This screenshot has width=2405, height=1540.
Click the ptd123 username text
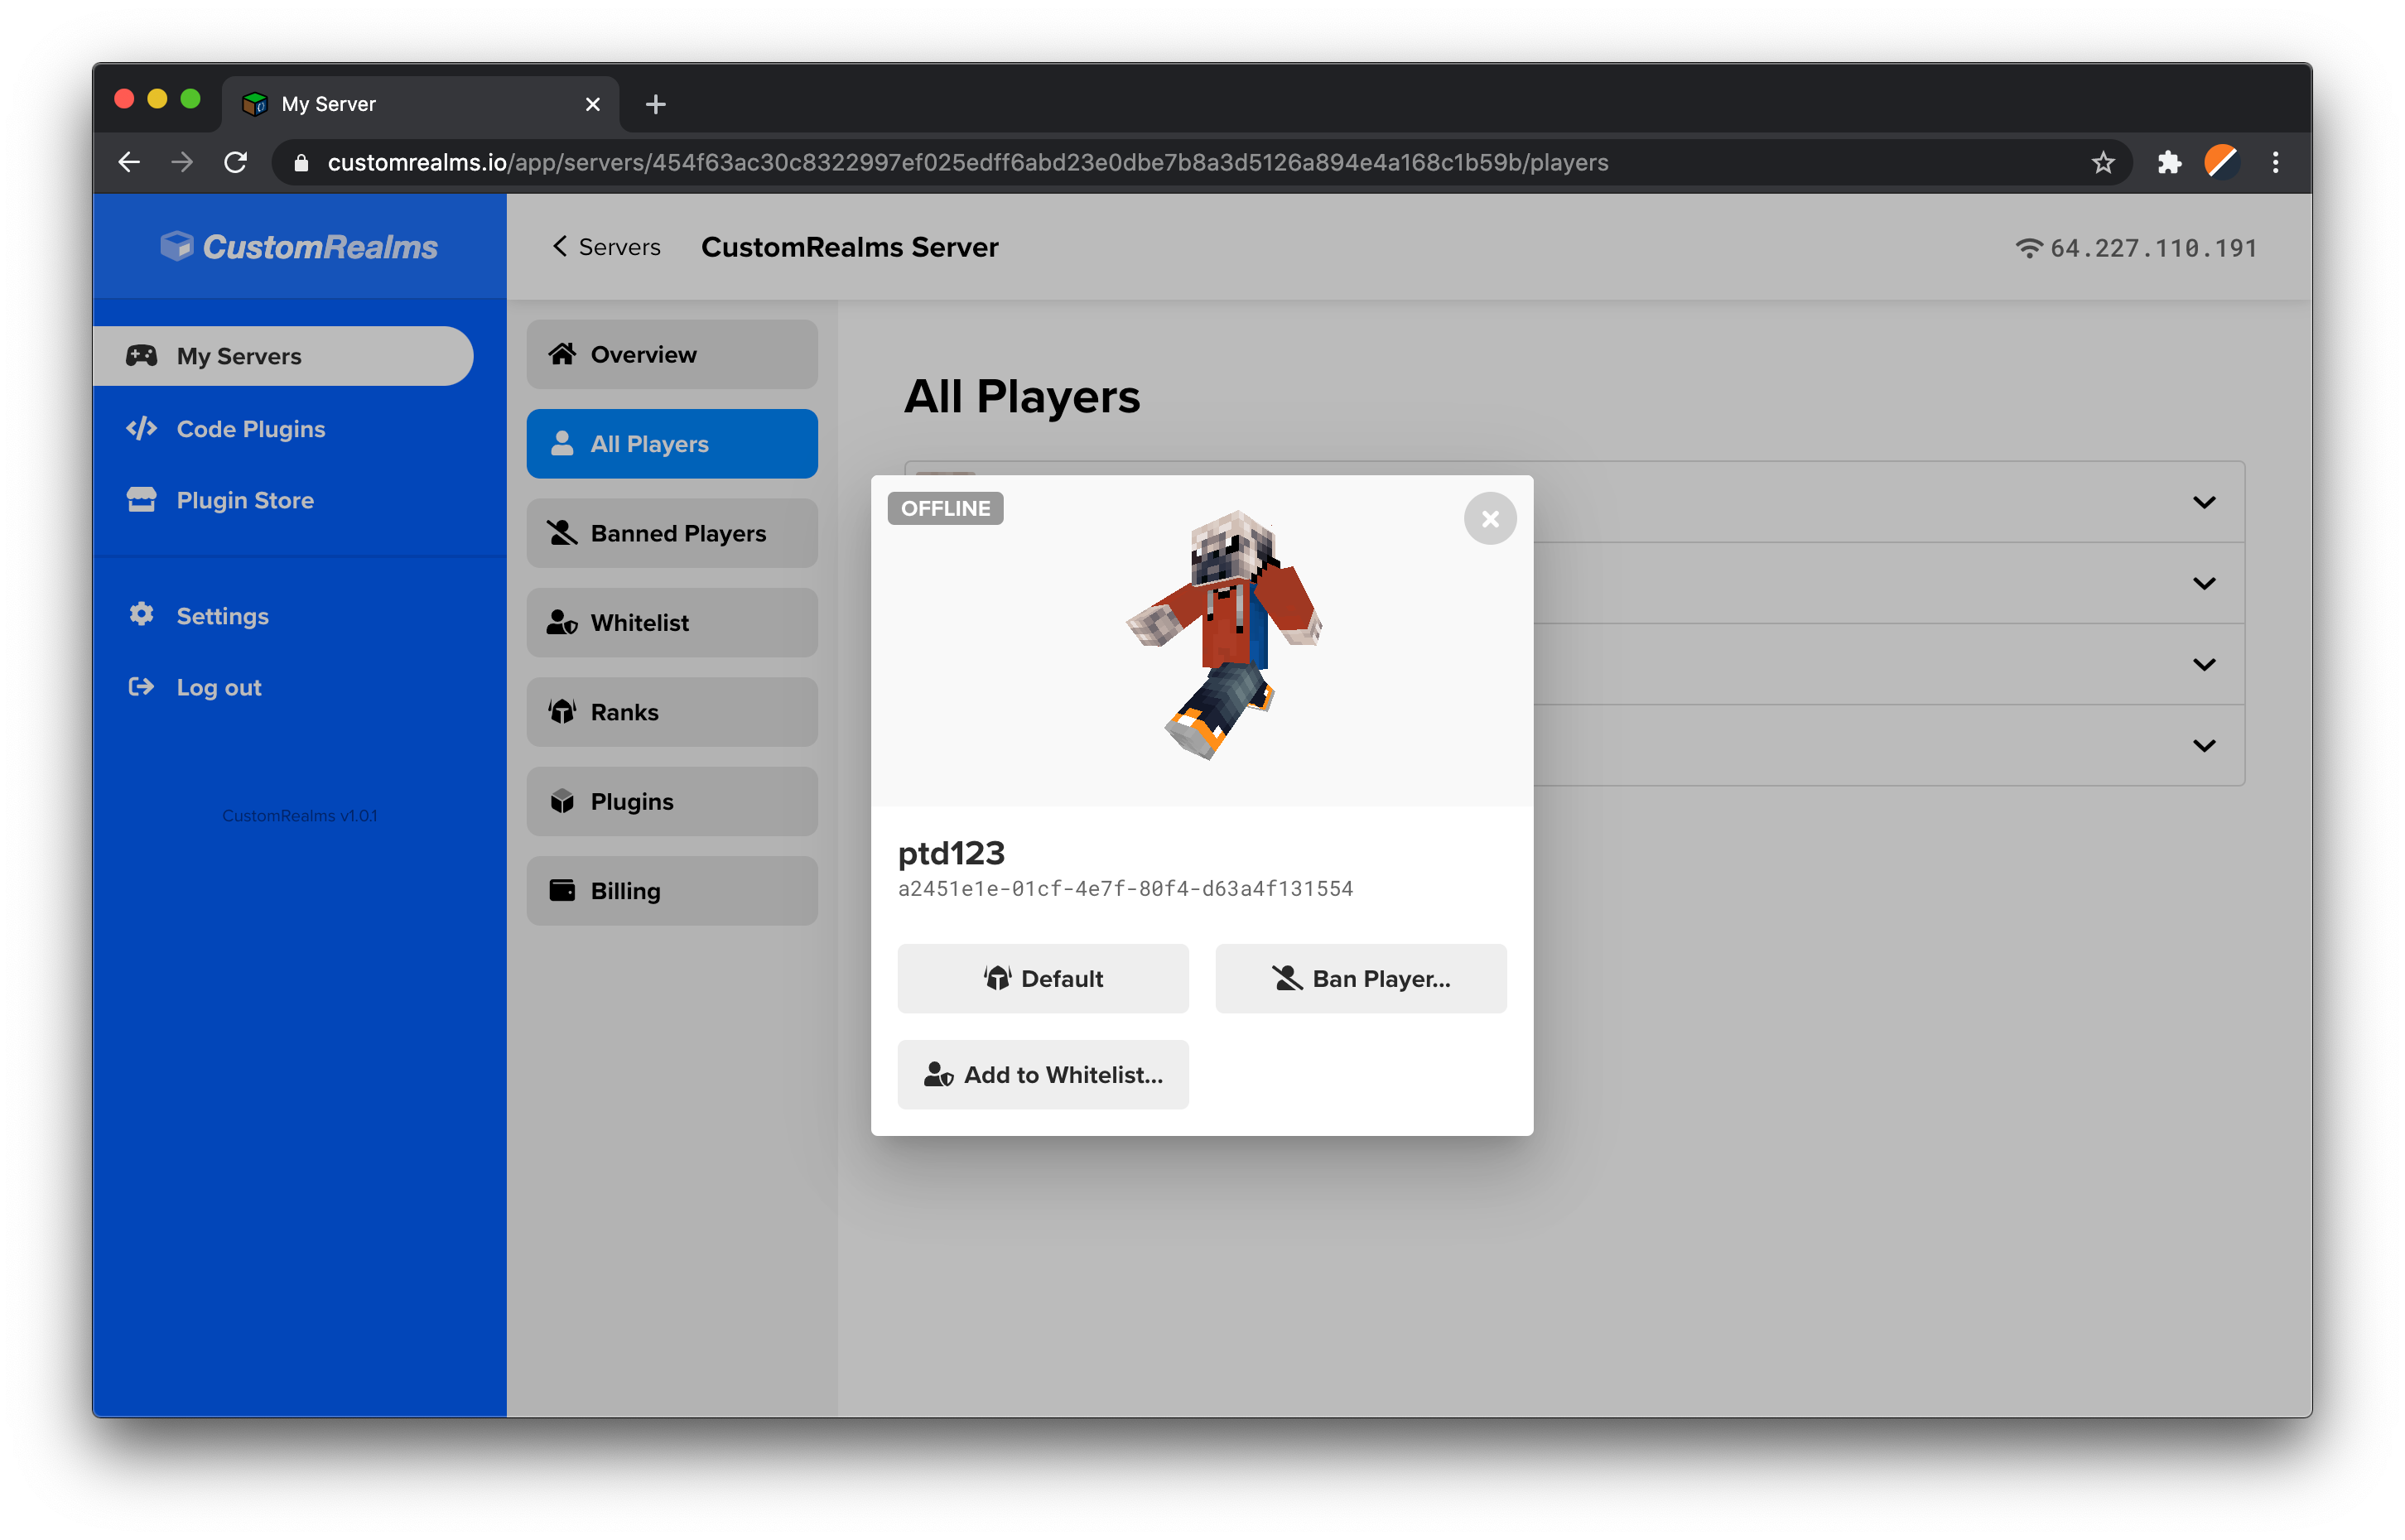[x=951, y=853]
